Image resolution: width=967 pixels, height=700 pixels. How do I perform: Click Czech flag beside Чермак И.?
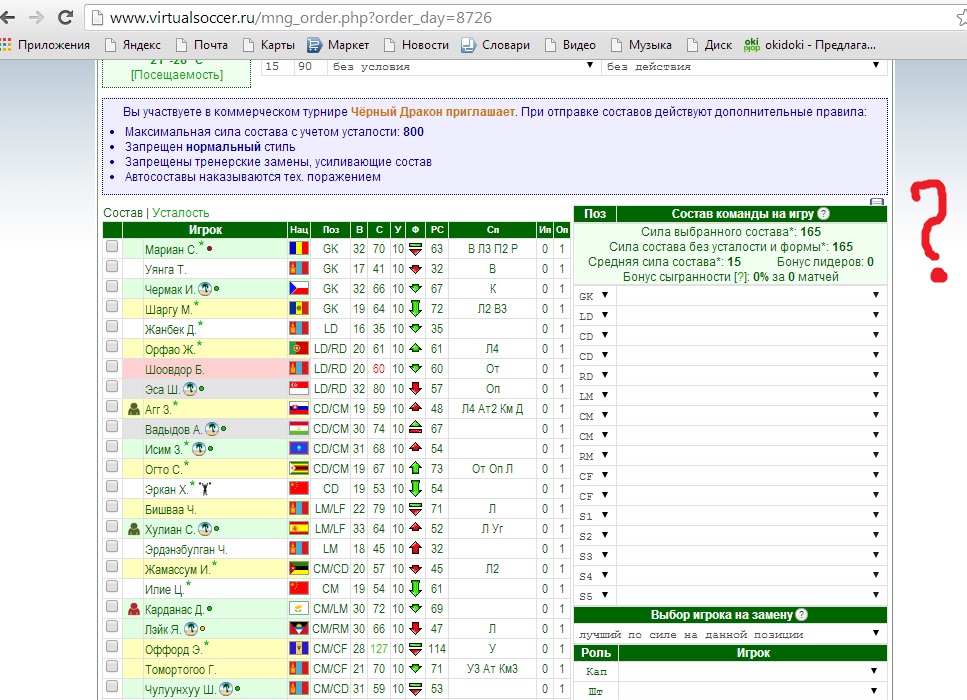tap(299, 289)
